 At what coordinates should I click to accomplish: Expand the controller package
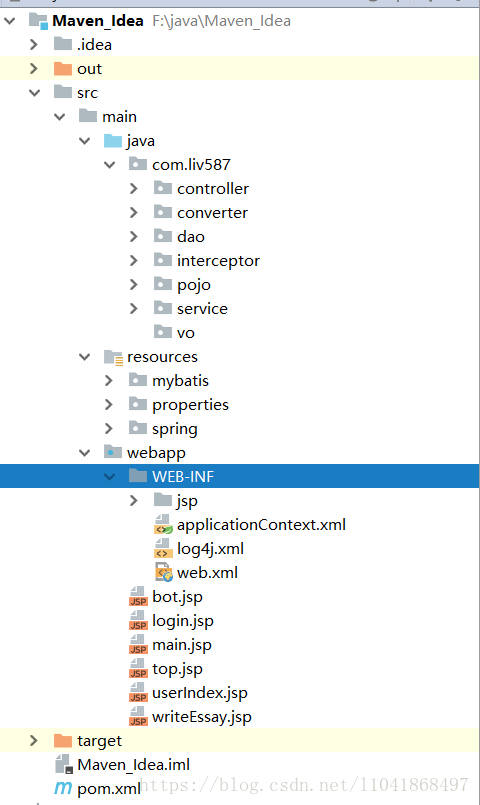point(134,188)
